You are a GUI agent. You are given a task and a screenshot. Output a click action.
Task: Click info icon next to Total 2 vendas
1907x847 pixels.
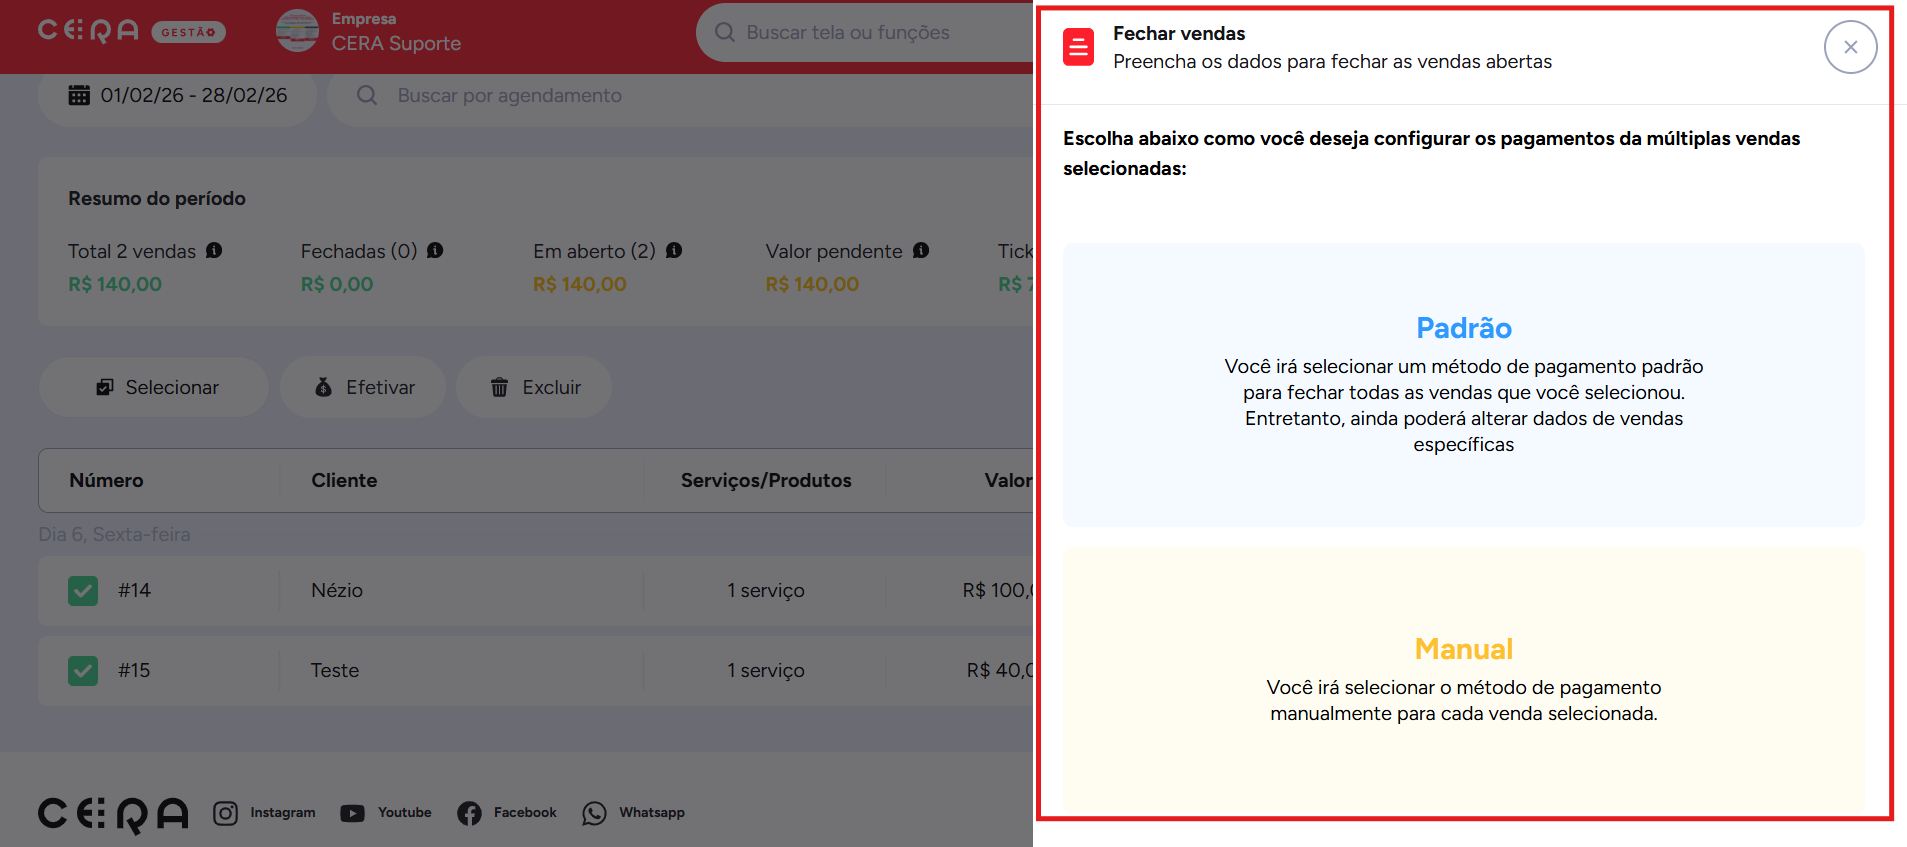point(214,251)
